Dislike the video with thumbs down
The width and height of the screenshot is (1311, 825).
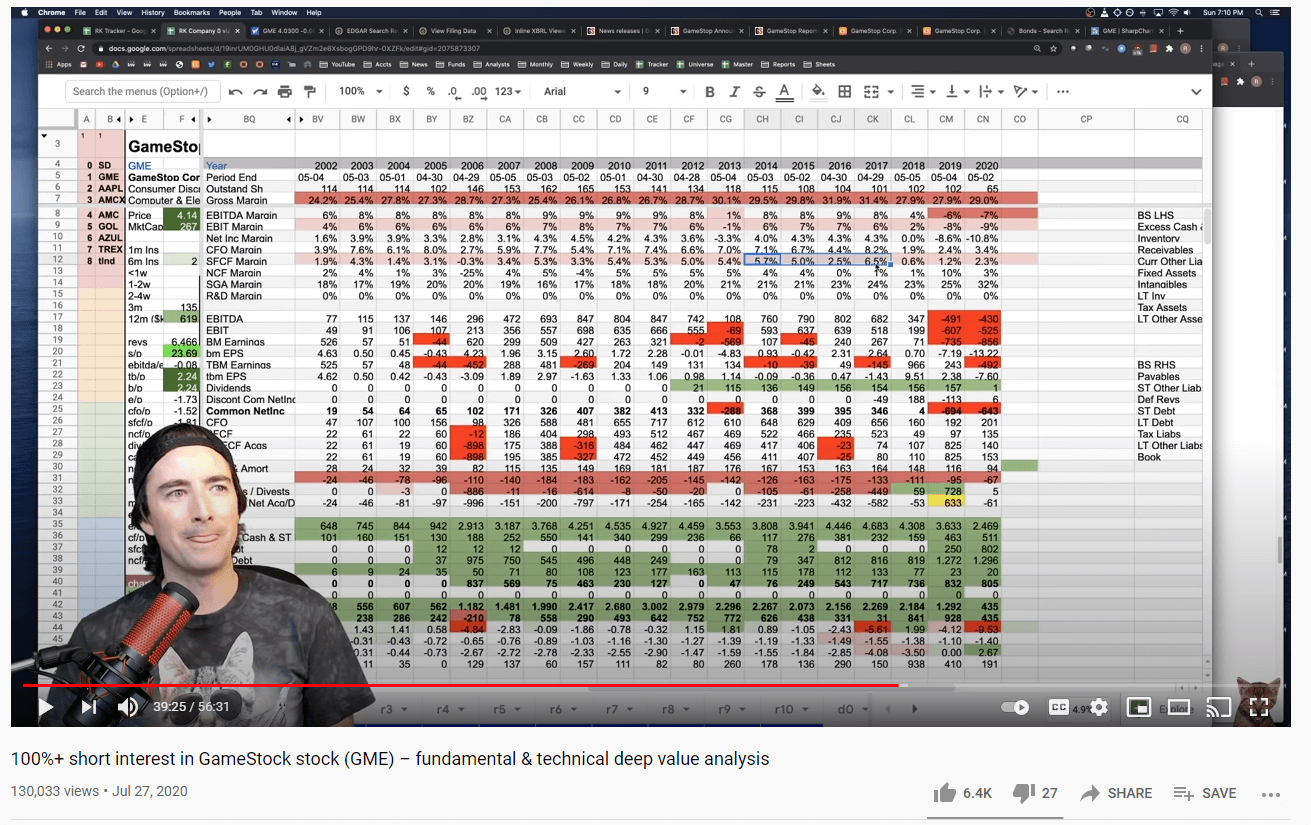click(x=1022, y=793)
